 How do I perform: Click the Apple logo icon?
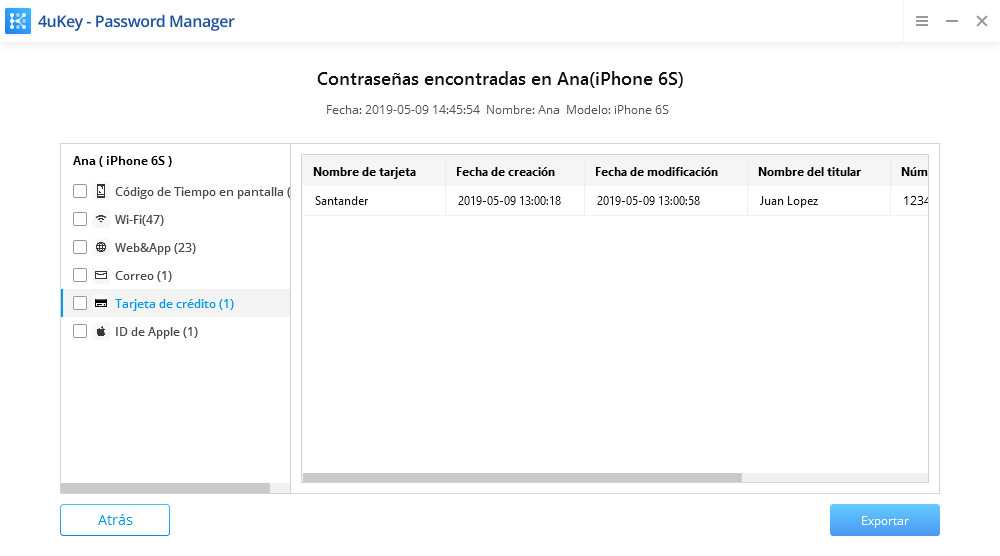(101, 331)
